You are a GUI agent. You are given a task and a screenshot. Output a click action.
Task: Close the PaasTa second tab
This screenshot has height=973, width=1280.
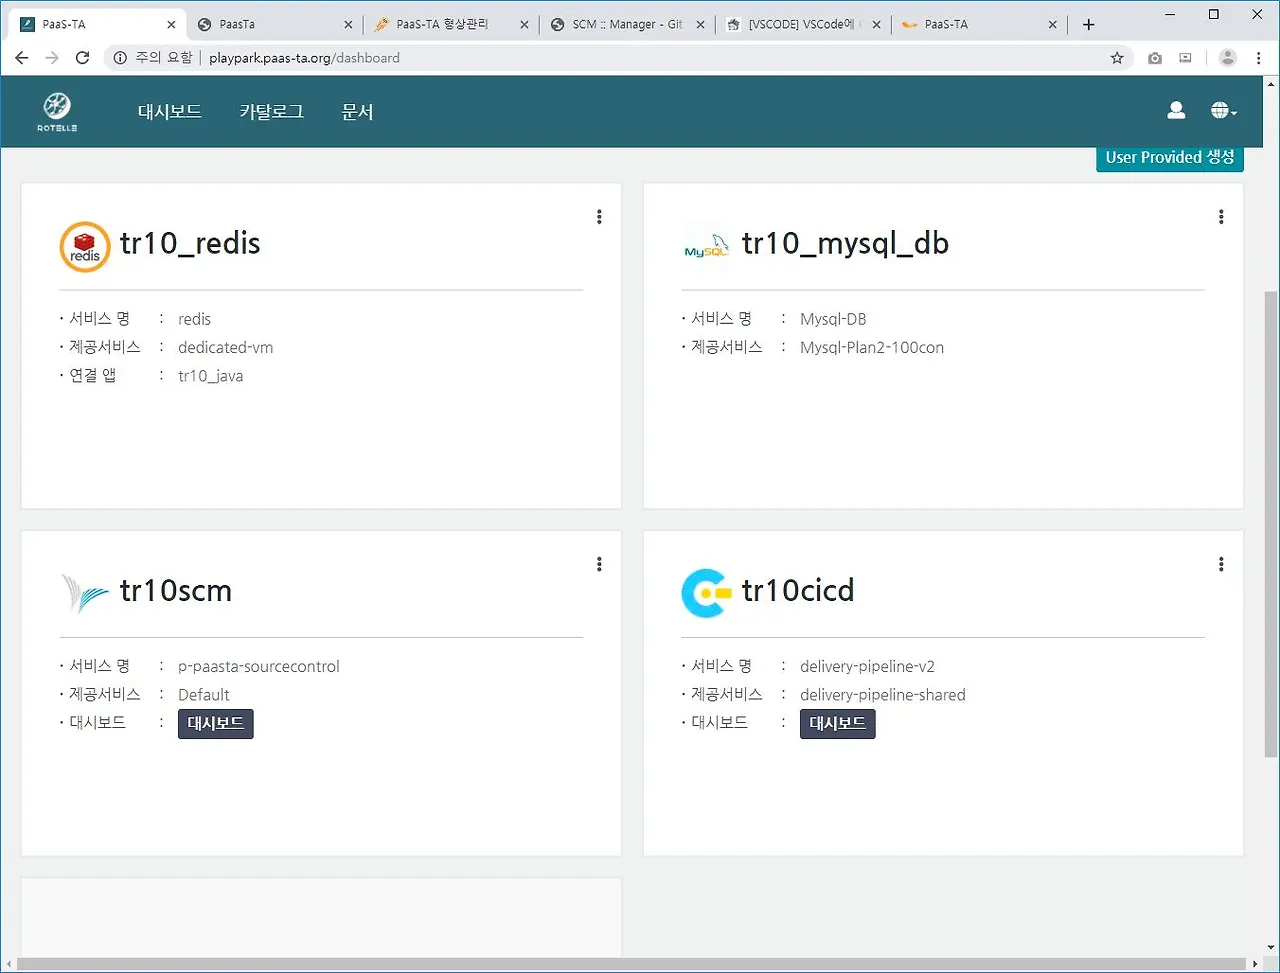[348, 24]
